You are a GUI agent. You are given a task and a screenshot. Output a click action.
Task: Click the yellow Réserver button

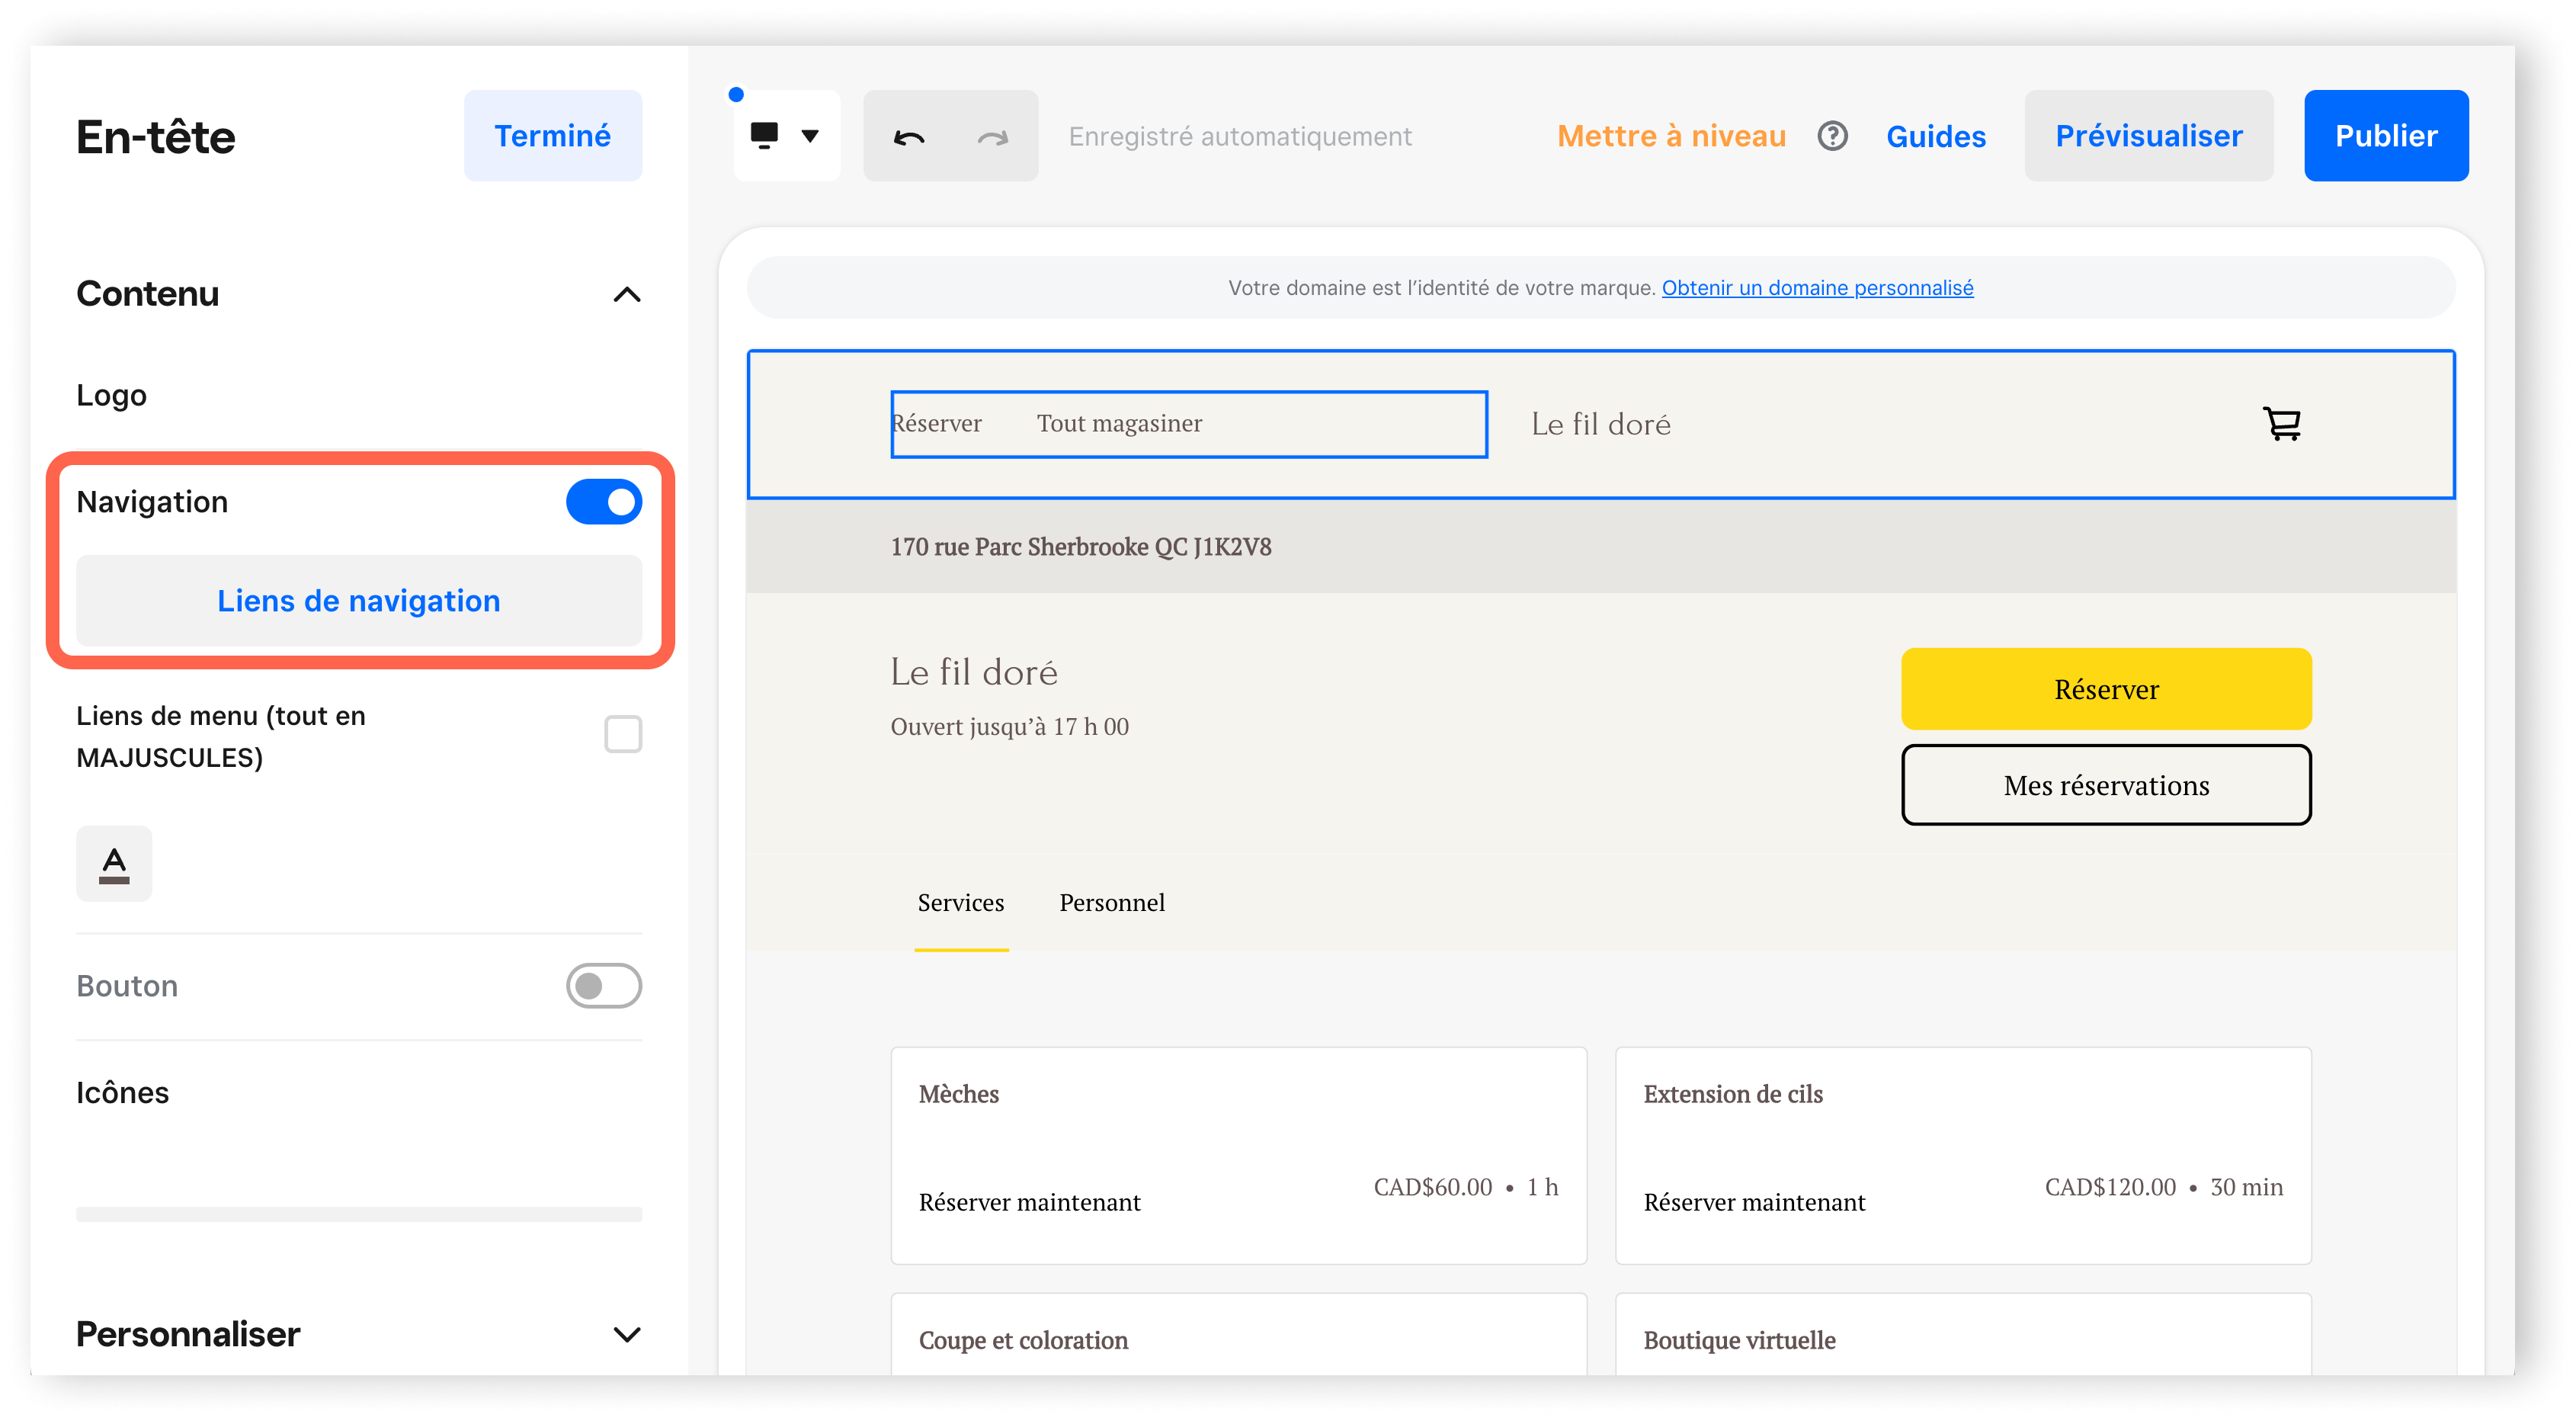coord(2106,689)
